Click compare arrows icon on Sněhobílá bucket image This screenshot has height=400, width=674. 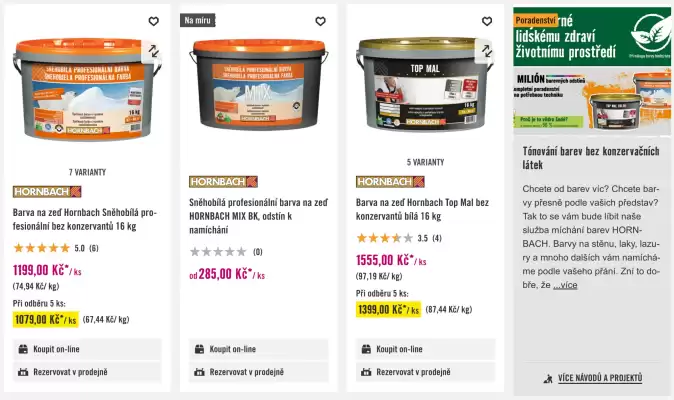[153, 51]
